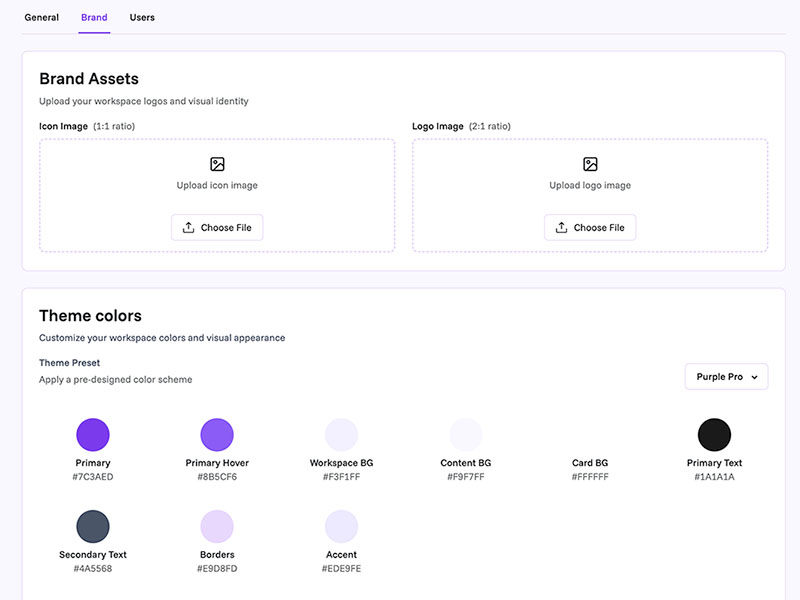Image resolution: width=800 pixels, height=600 pixels.
Task: Expand theme preset list using chevron arrow
Action: (x=754, y=377)
